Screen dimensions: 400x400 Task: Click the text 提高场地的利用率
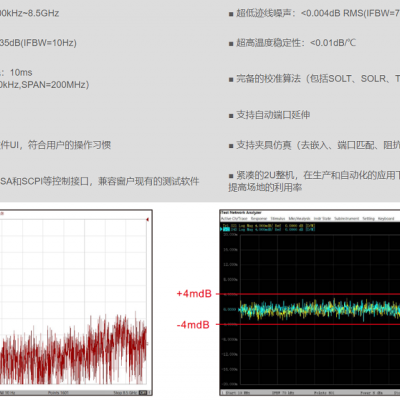265,188
